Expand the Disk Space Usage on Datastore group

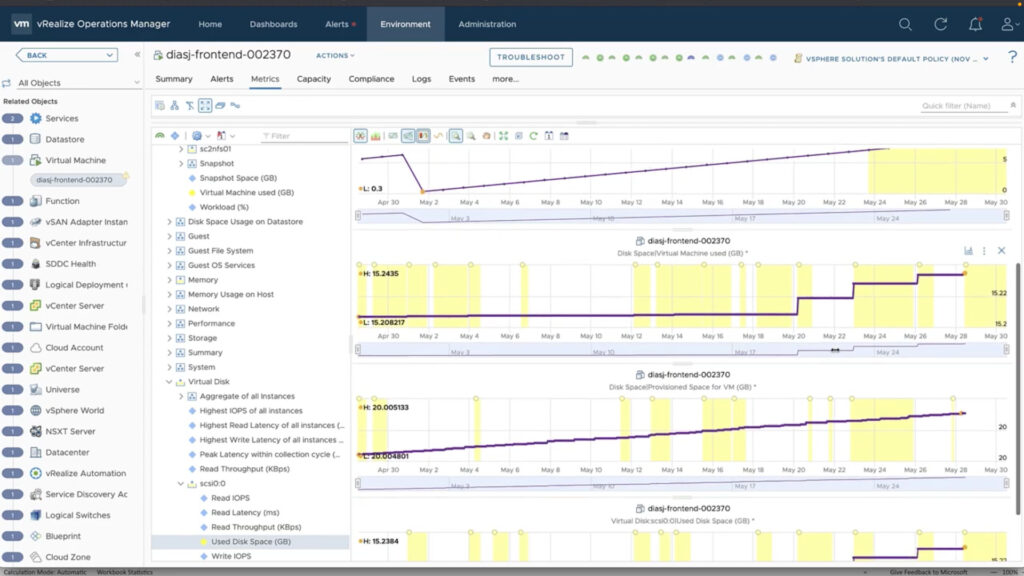169,222
